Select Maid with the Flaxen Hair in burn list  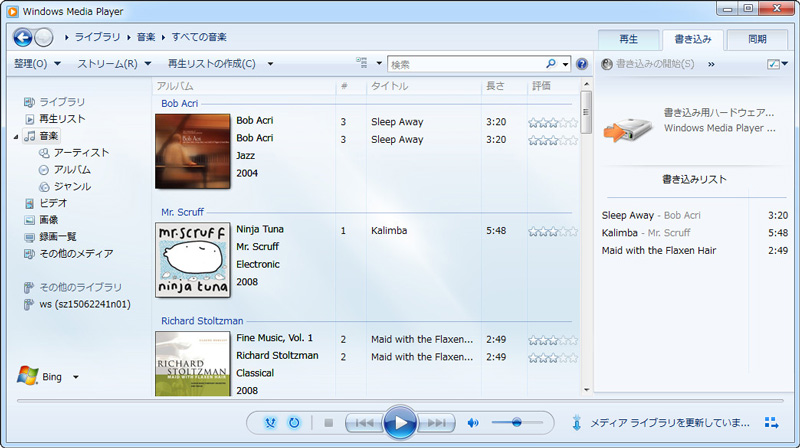point(695,251)
